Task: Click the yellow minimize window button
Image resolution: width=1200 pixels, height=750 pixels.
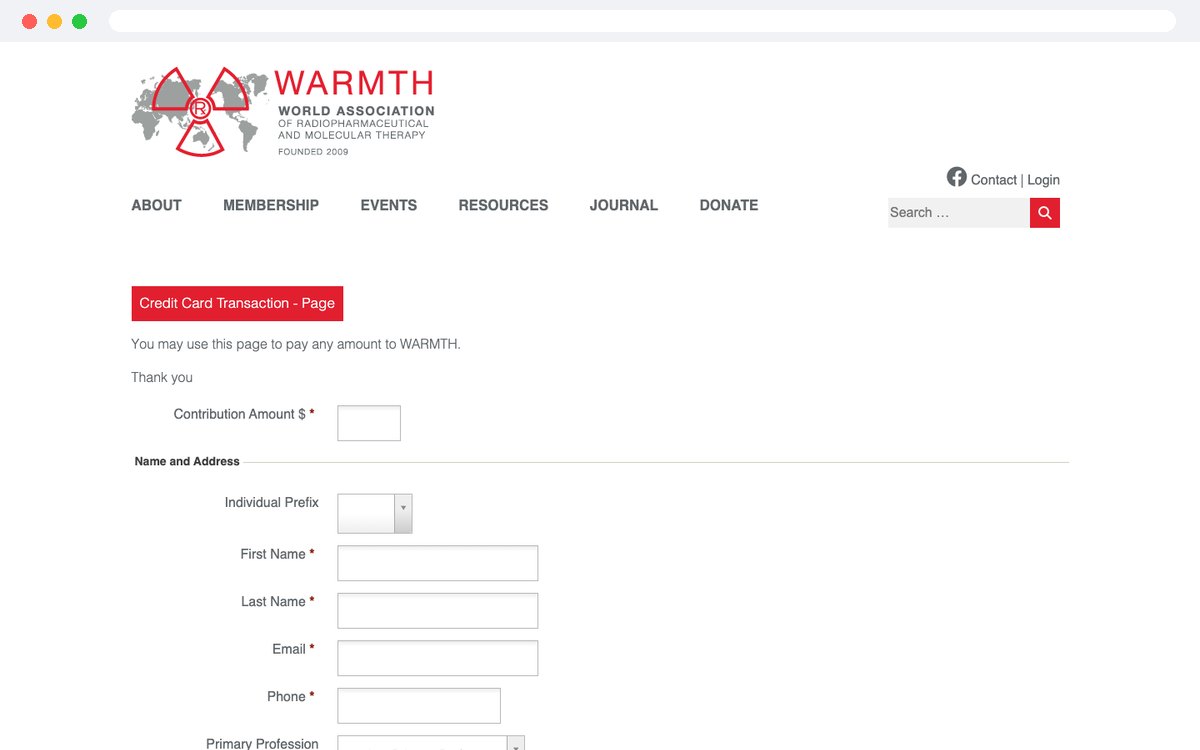Action: tap(55, 21)
